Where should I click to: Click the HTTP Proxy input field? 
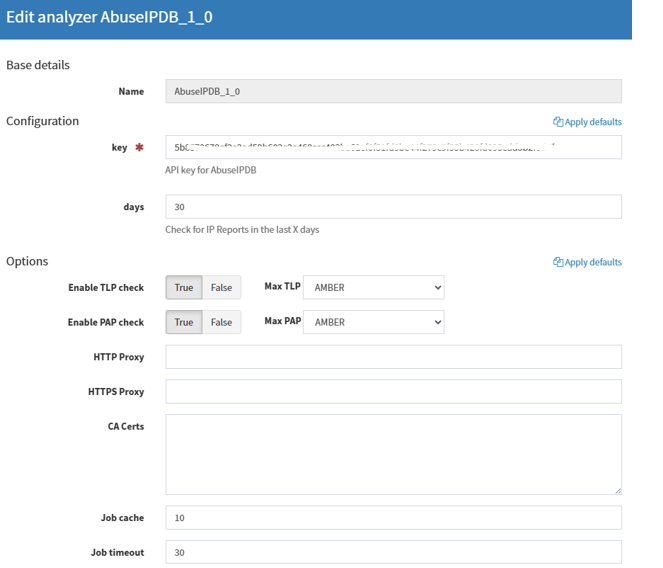393,357
